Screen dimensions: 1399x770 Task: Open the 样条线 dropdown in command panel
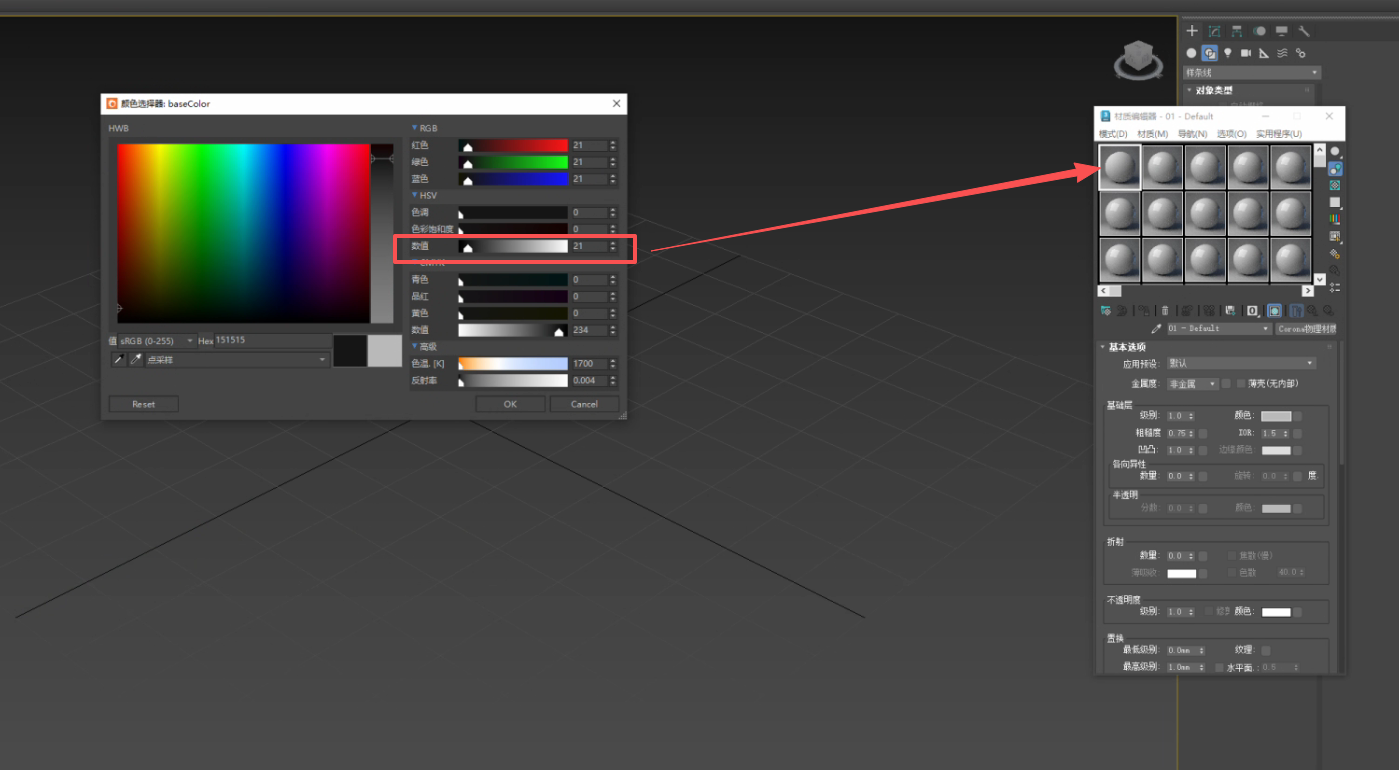[1252, 72]
